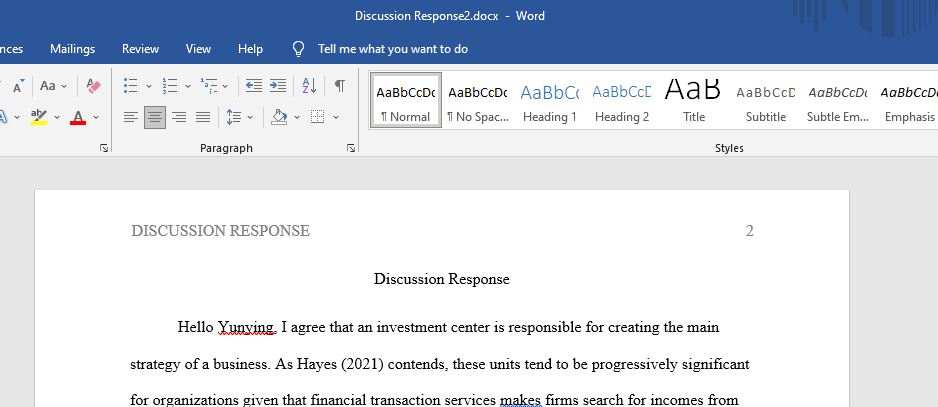
Task: Select the Normal style
Action: pyautogui.click(x=406, y=101)
